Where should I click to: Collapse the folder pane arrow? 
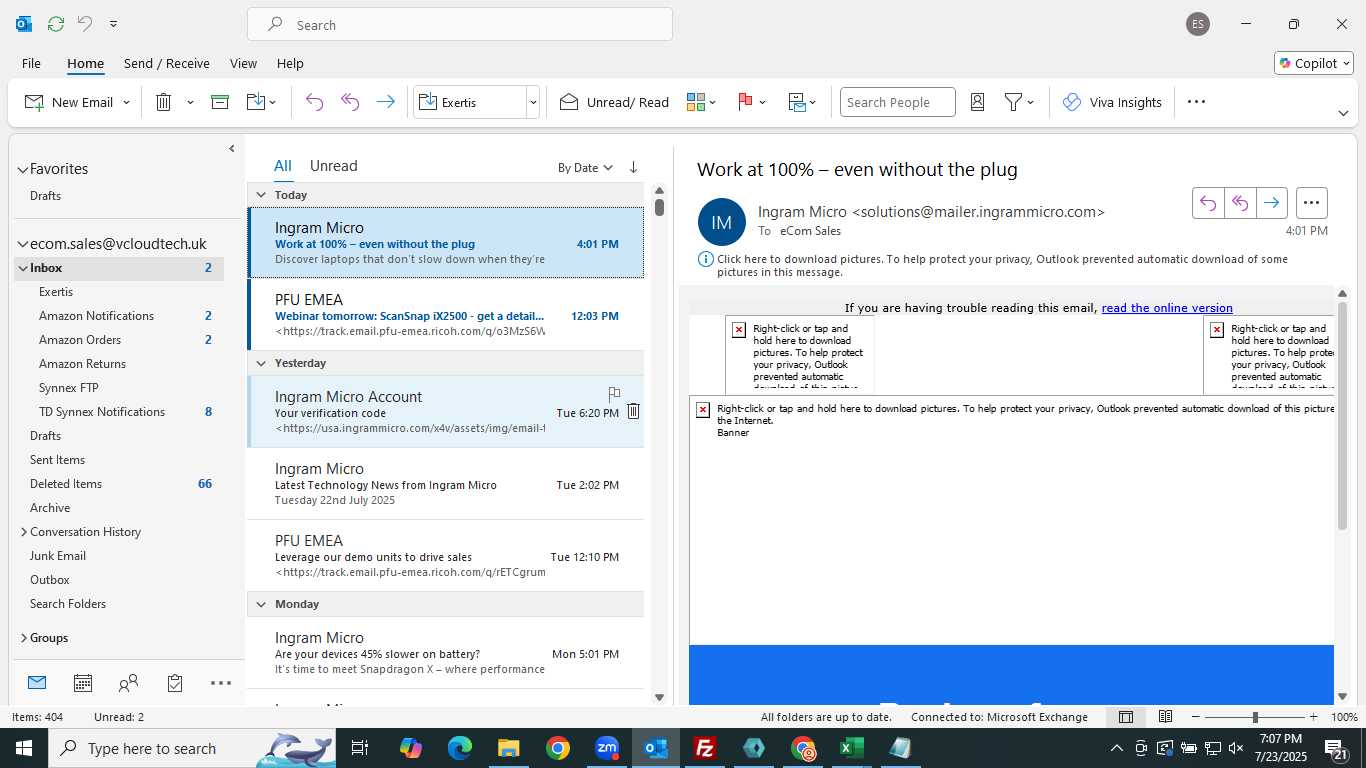point(231,148)
